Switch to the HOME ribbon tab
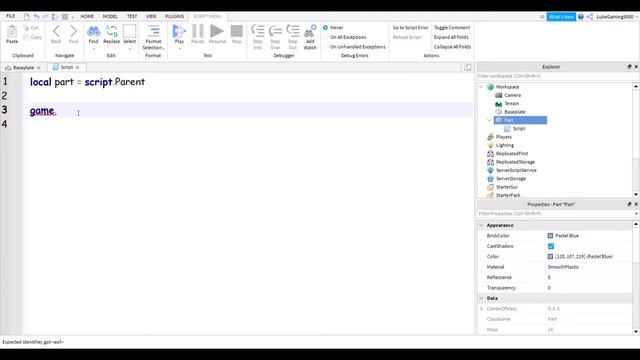Viewport: 640px width, 360px height. pyautogui.click(x=87, y=16)
